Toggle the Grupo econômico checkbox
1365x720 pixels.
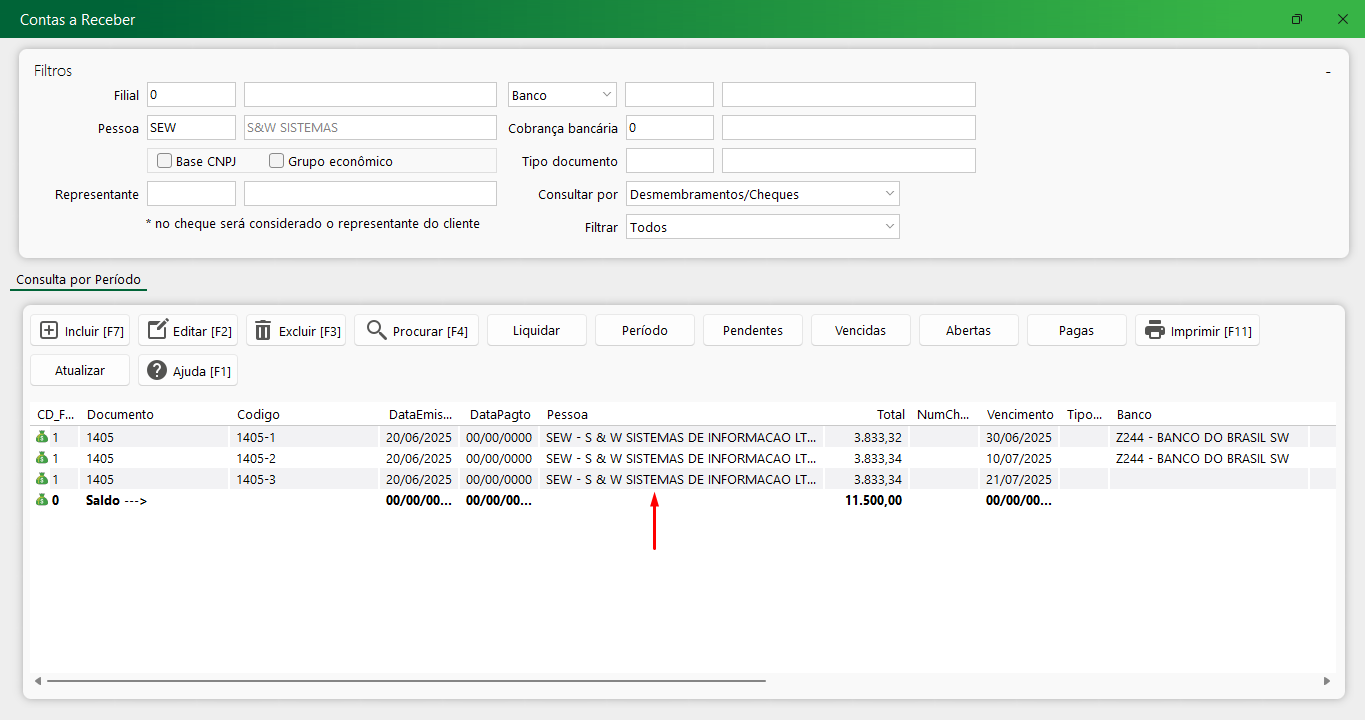(x=277, y=161)
